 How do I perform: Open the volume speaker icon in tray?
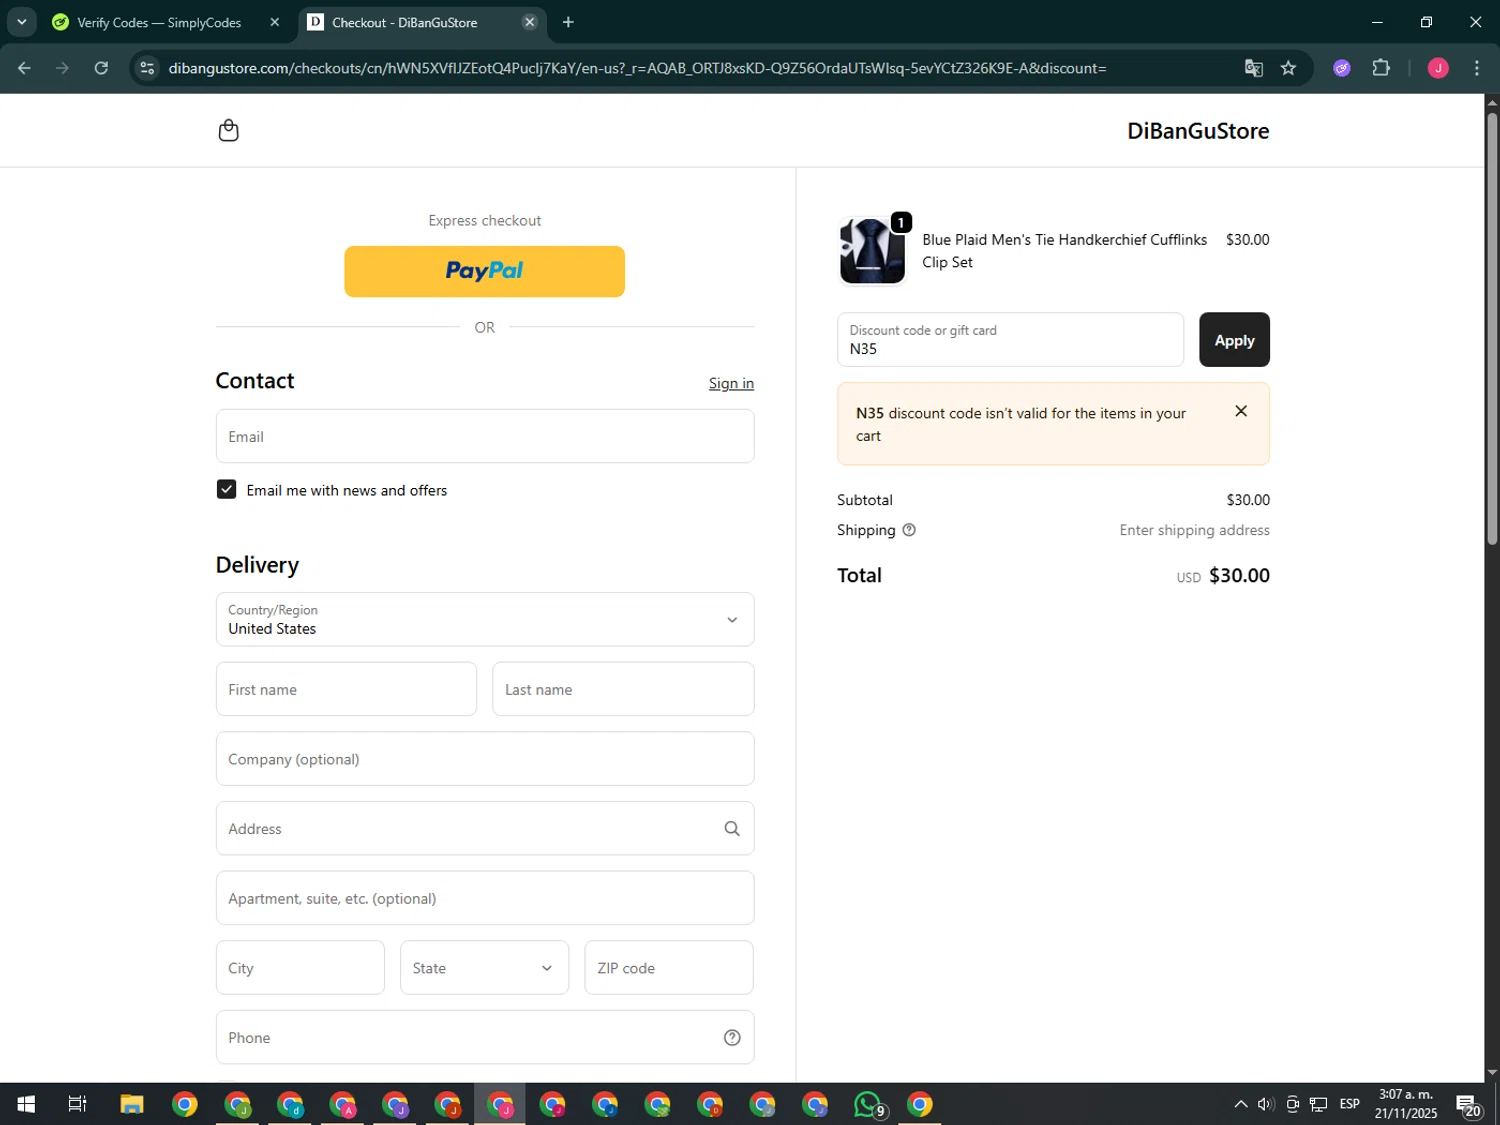click(1265, 1104)
